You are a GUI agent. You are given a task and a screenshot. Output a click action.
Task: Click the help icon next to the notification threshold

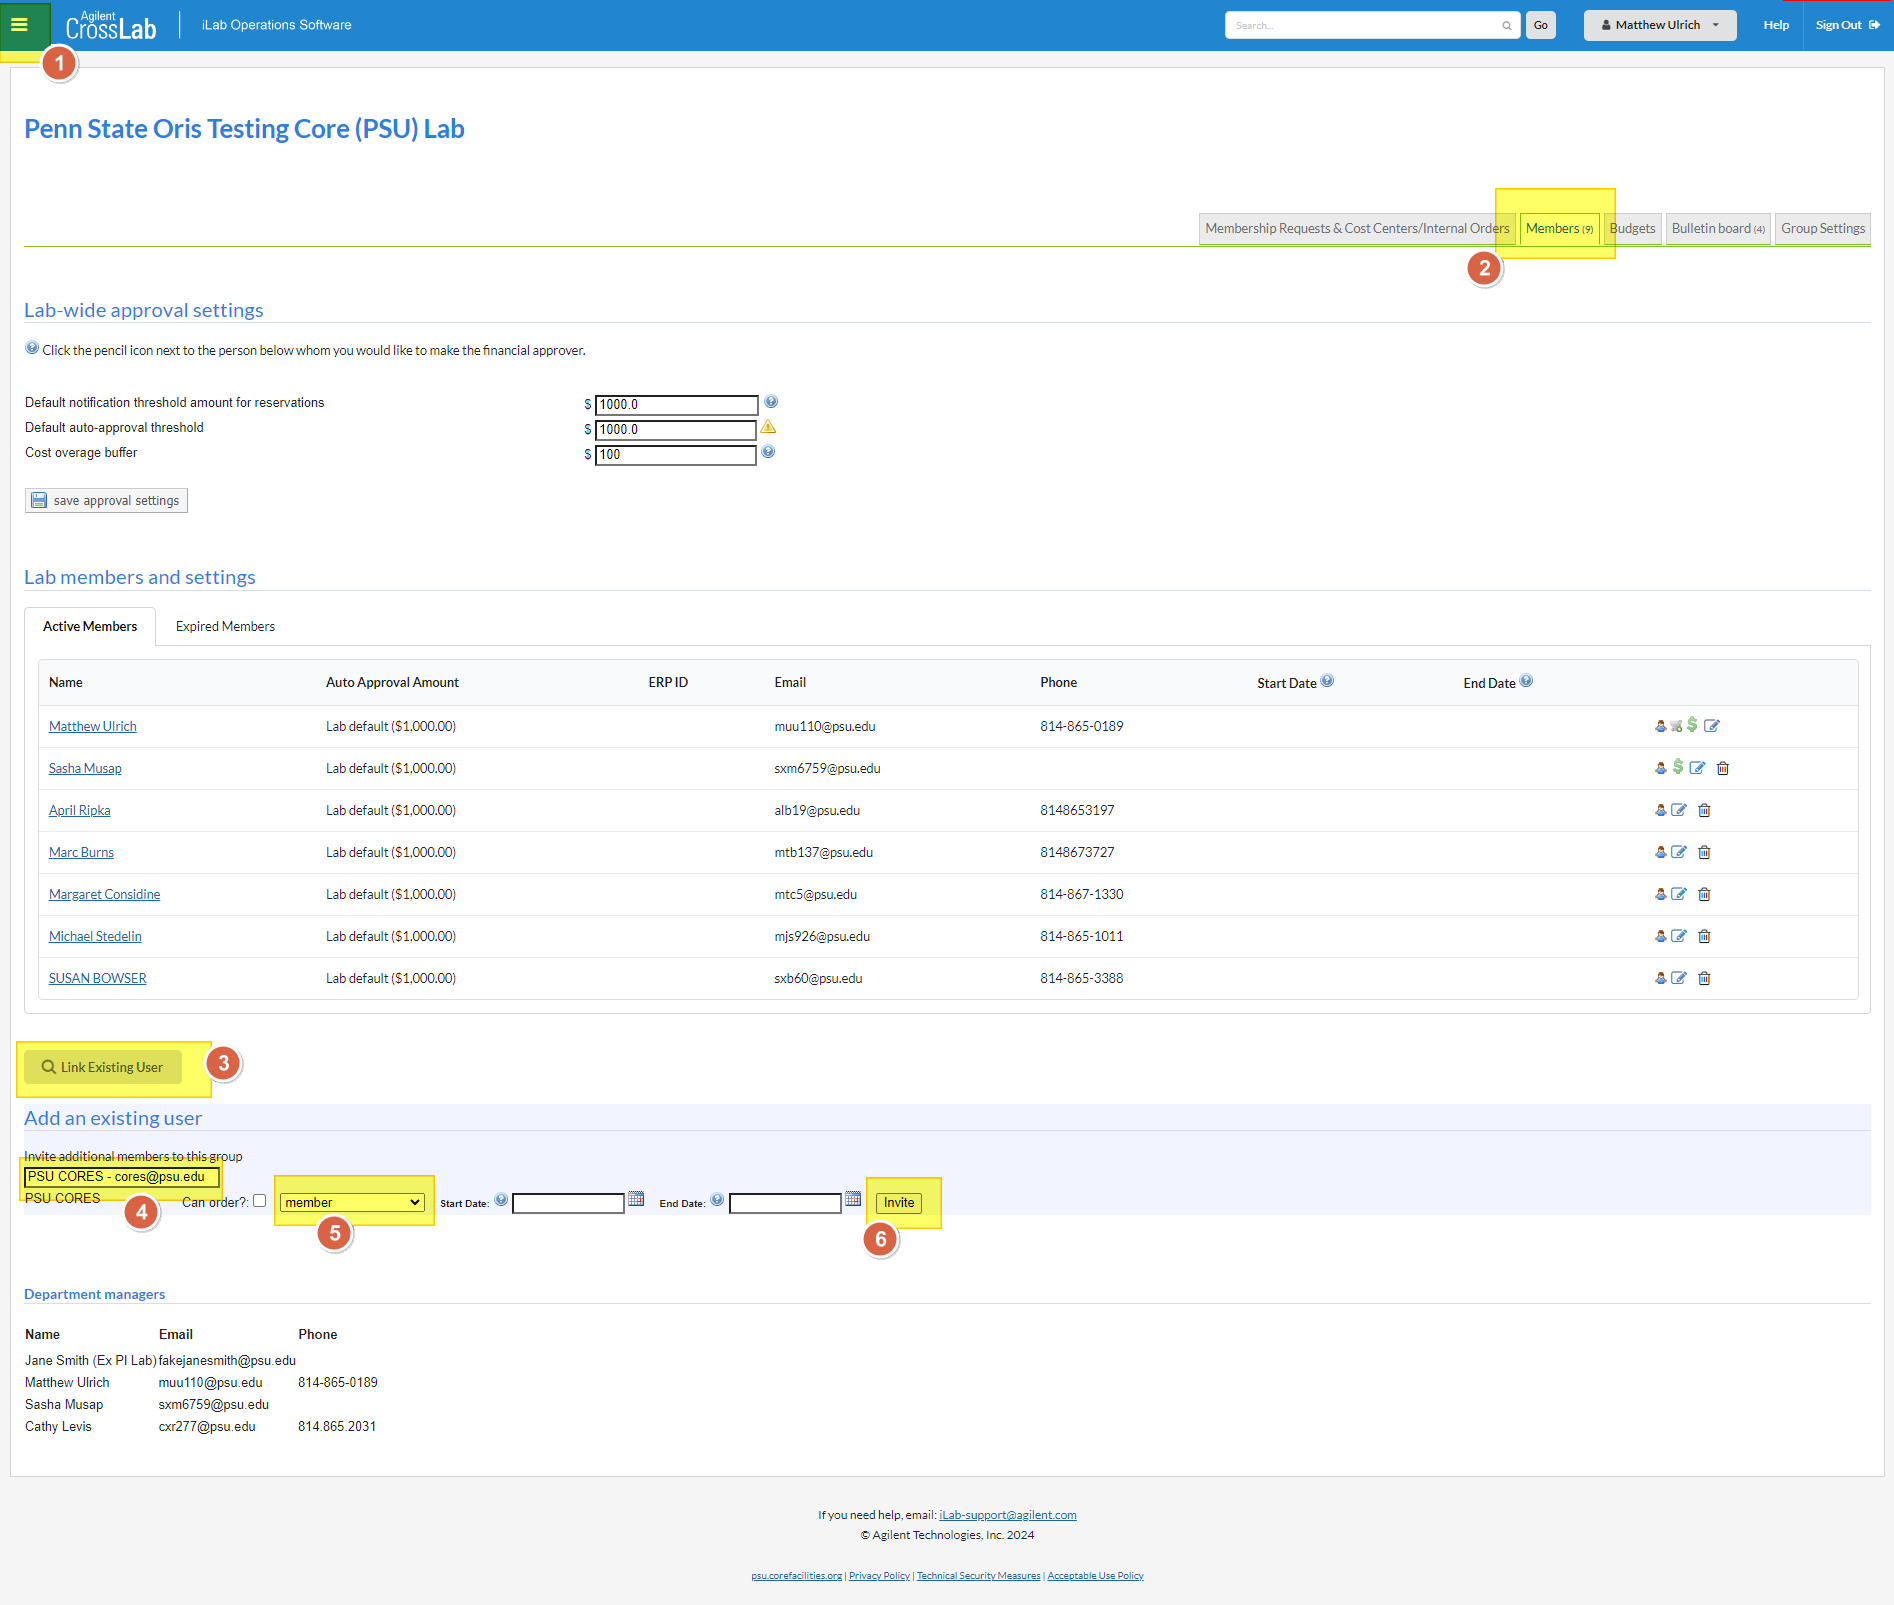coord(771,402)
